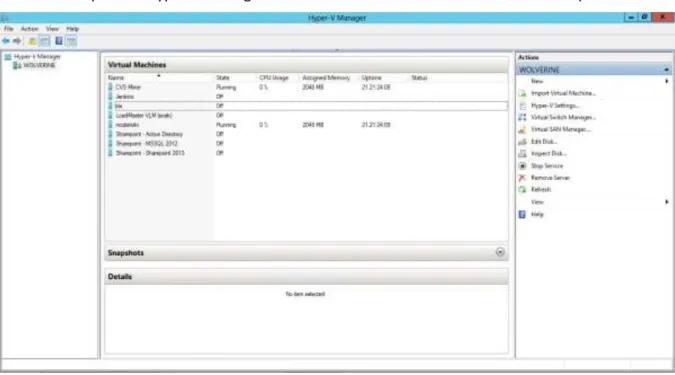This screenshot has height=375, width=675.
Task: Click the Hyper-V Manager tree root icon
Action: [x=8, y=57]
